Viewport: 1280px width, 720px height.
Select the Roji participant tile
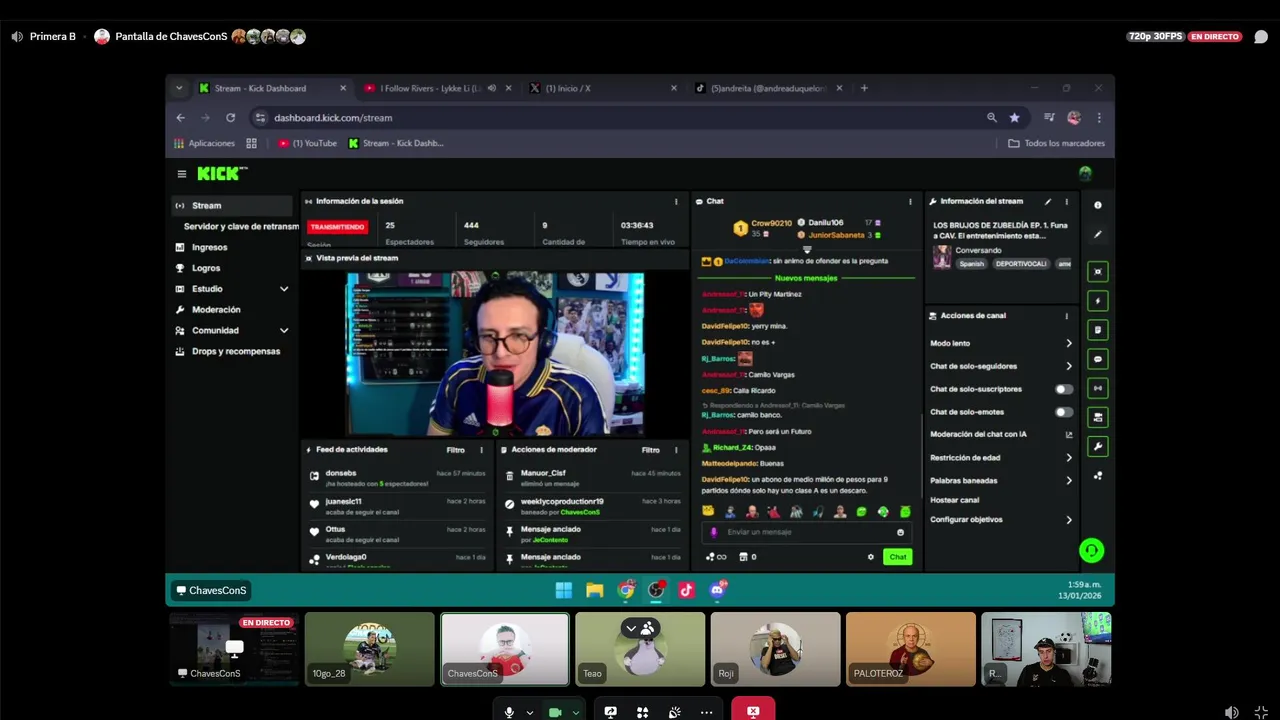click(775, 649)
